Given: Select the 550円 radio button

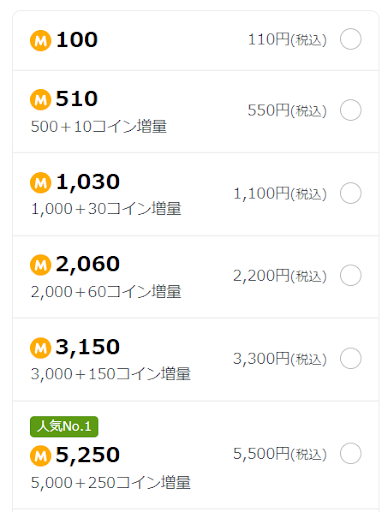Looking at the screenshot, I should pos(351,110).
